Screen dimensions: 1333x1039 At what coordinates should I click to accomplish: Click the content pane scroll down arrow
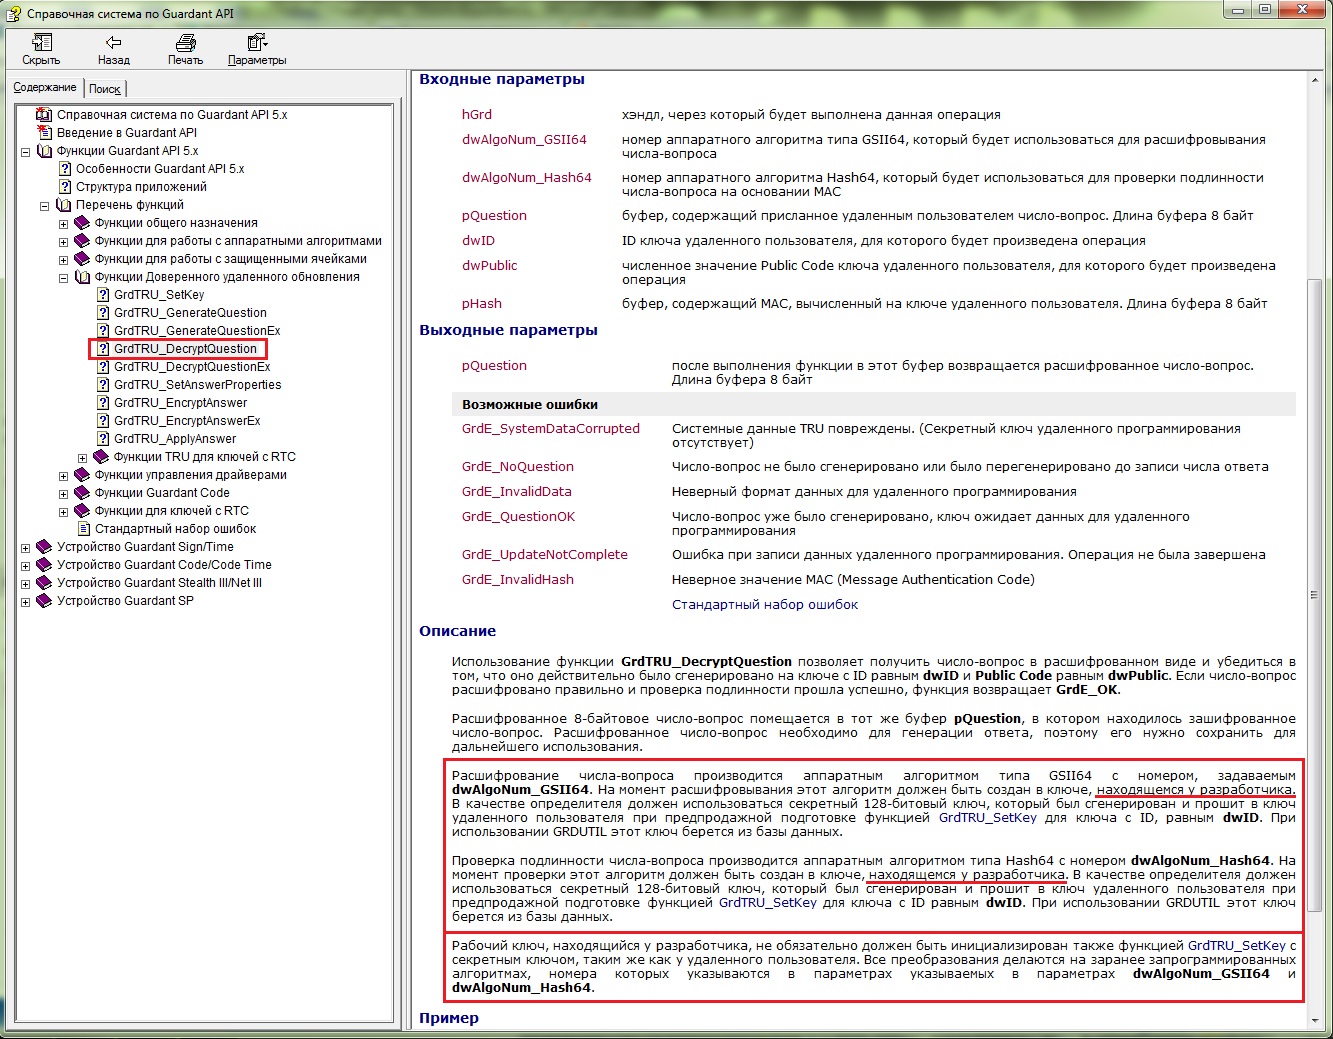[x=1314, y=1020]
